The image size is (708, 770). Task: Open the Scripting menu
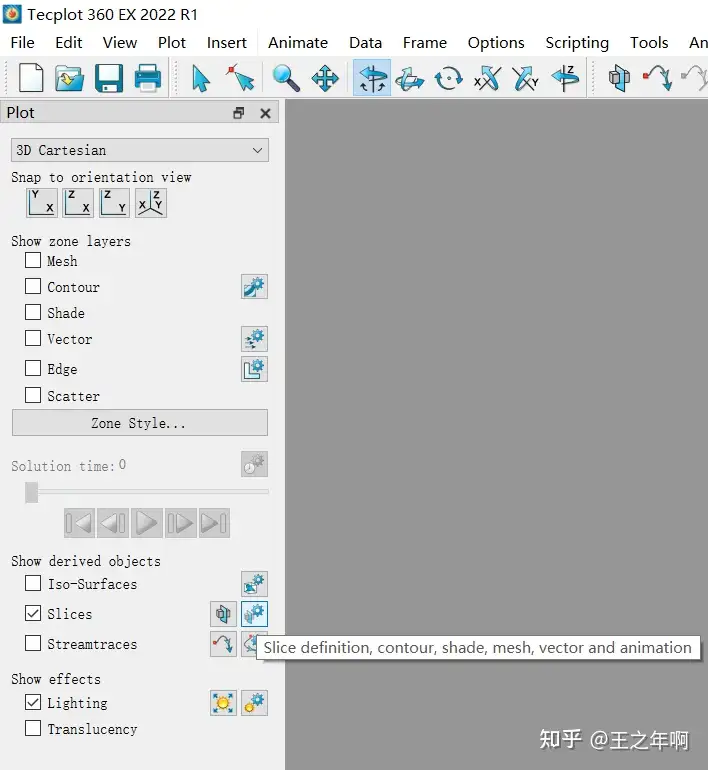point(577,43)
